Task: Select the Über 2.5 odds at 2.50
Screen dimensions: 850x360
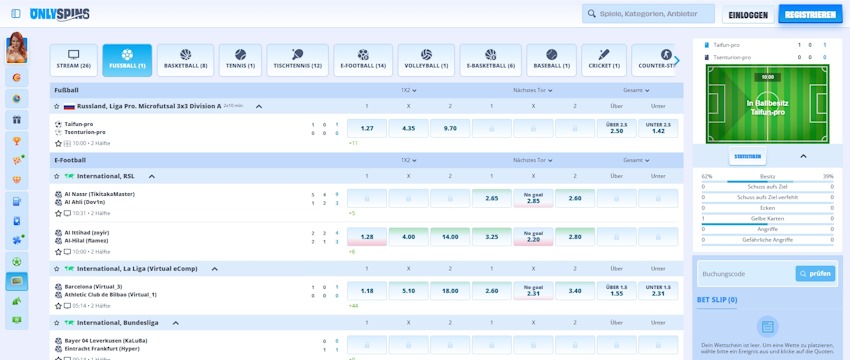Action: (x=616, y=128)
